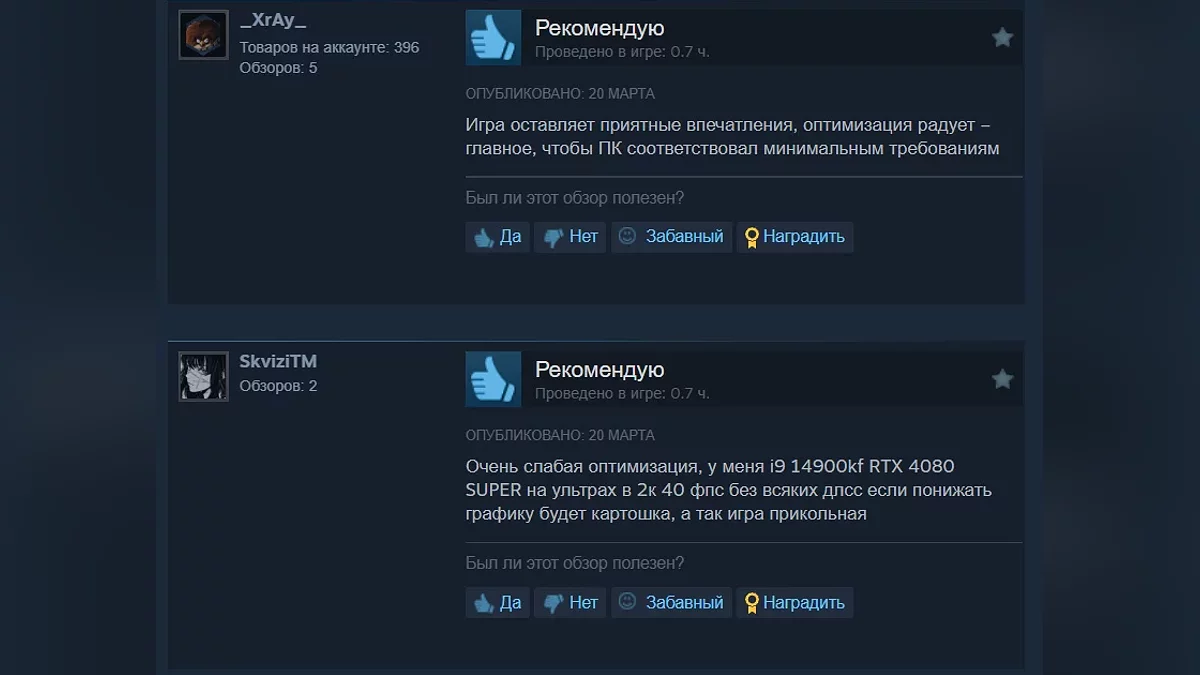
Task: Vote 'Нет' on SkviziTM's review
Action: click(570, 602)
